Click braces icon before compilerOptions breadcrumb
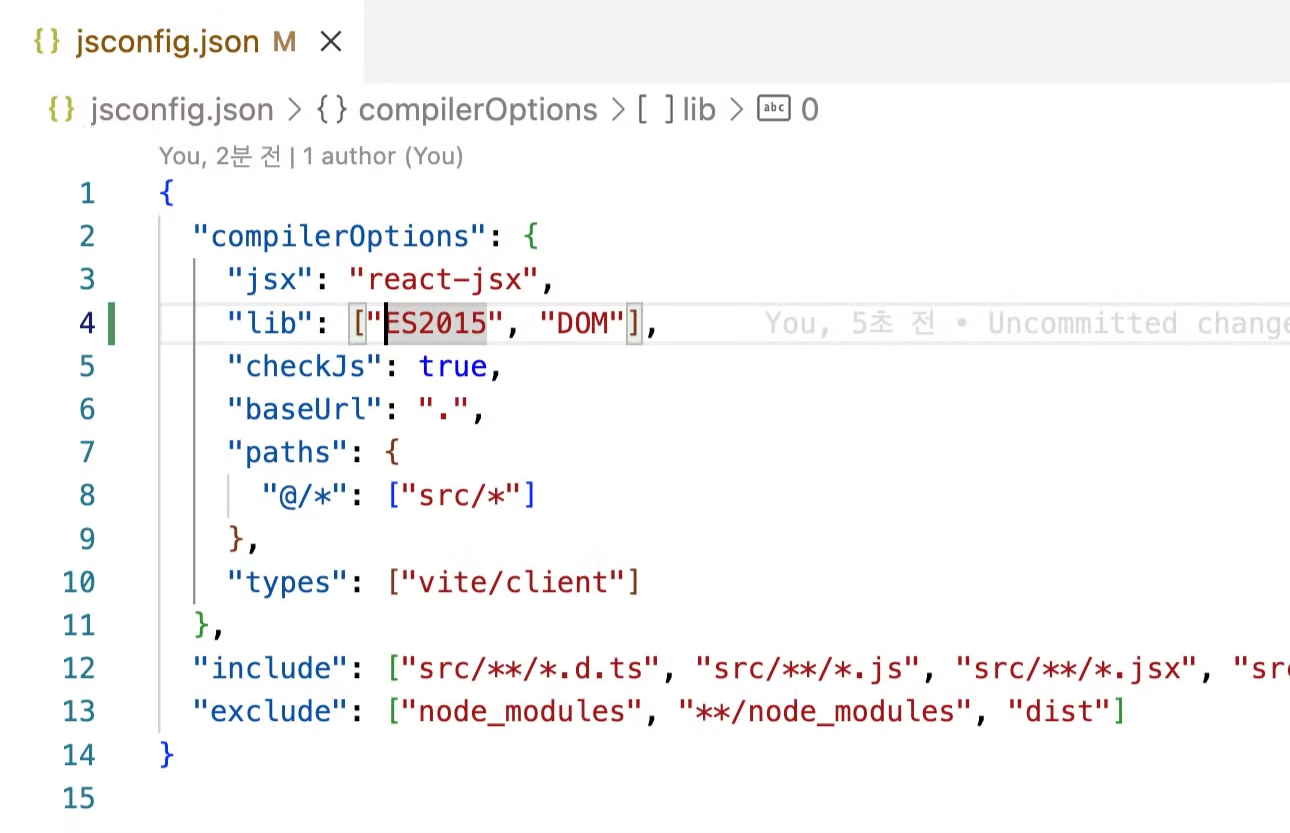This screenshot has width=1290, height=833. coord(332,109)
